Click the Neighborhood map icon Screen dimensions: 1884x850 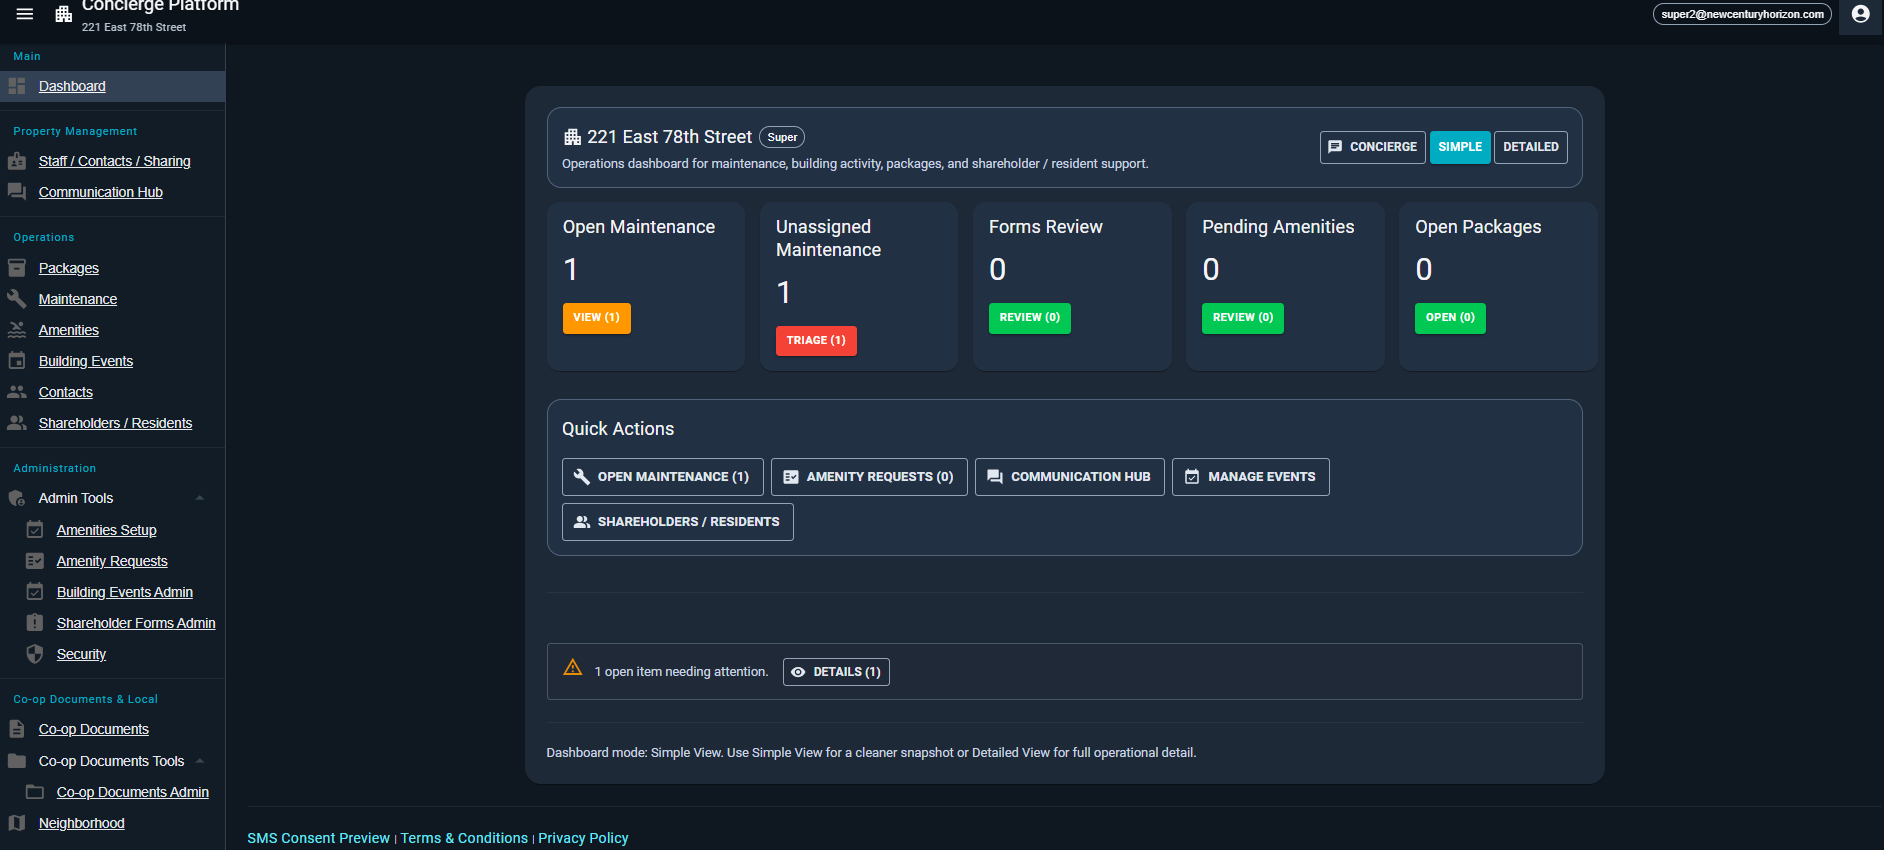pos(17,823)
